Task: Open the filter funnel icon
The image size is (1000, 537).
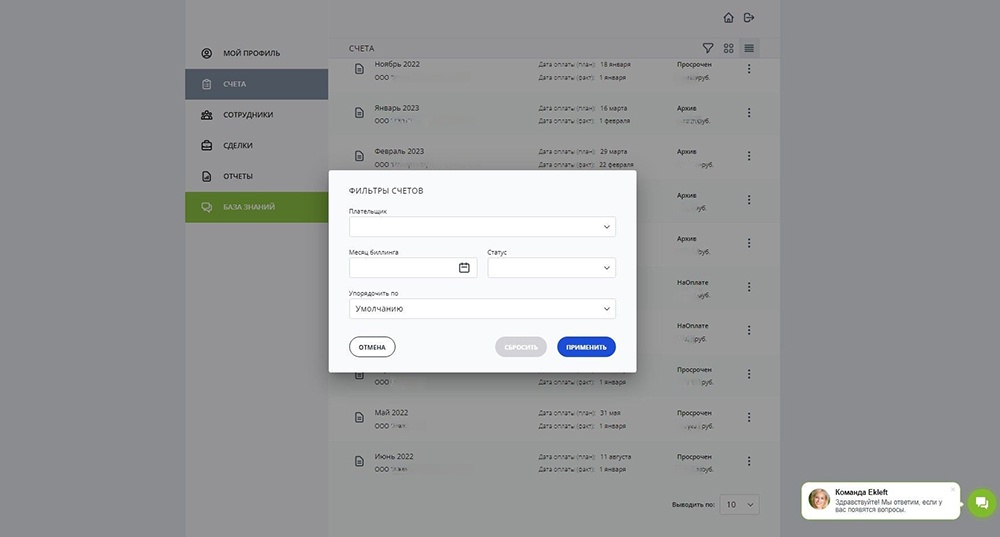Action: point(708,48)
